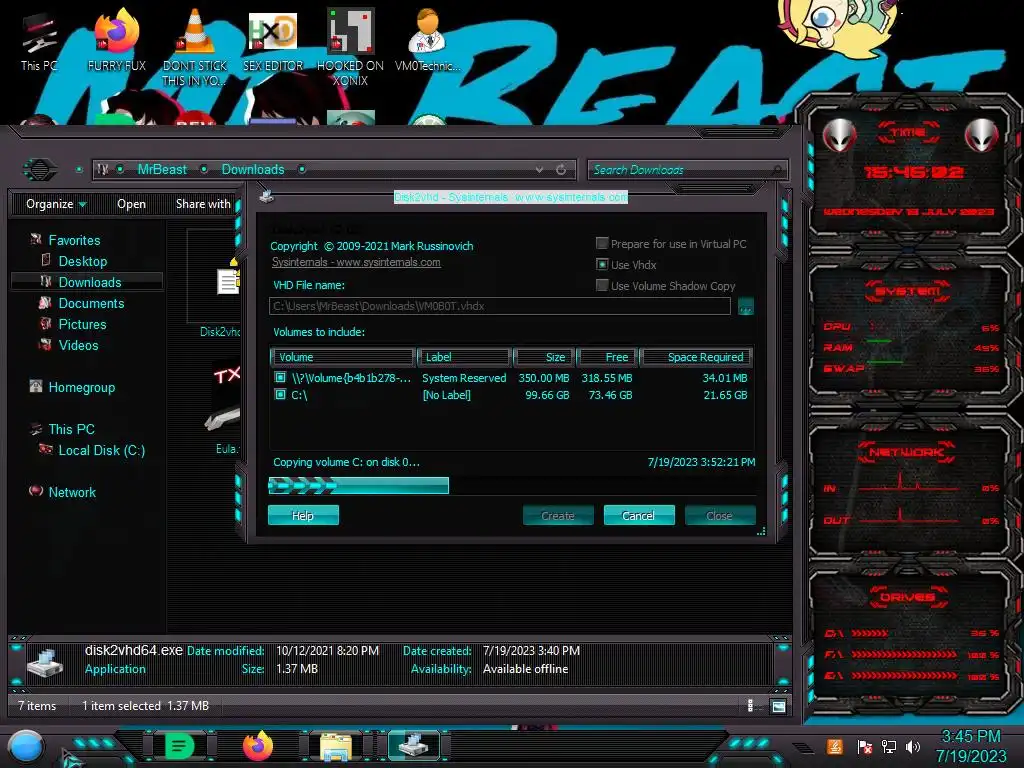Screen dimensions: 1024x768
Task: Uncheck the System Reserved volume checkbox
Action: pos(280,377)
